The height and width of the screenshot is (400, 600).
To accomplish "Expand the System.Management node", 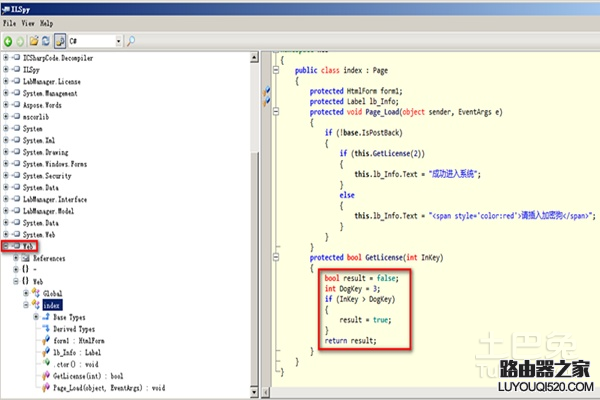I will 6,93.
